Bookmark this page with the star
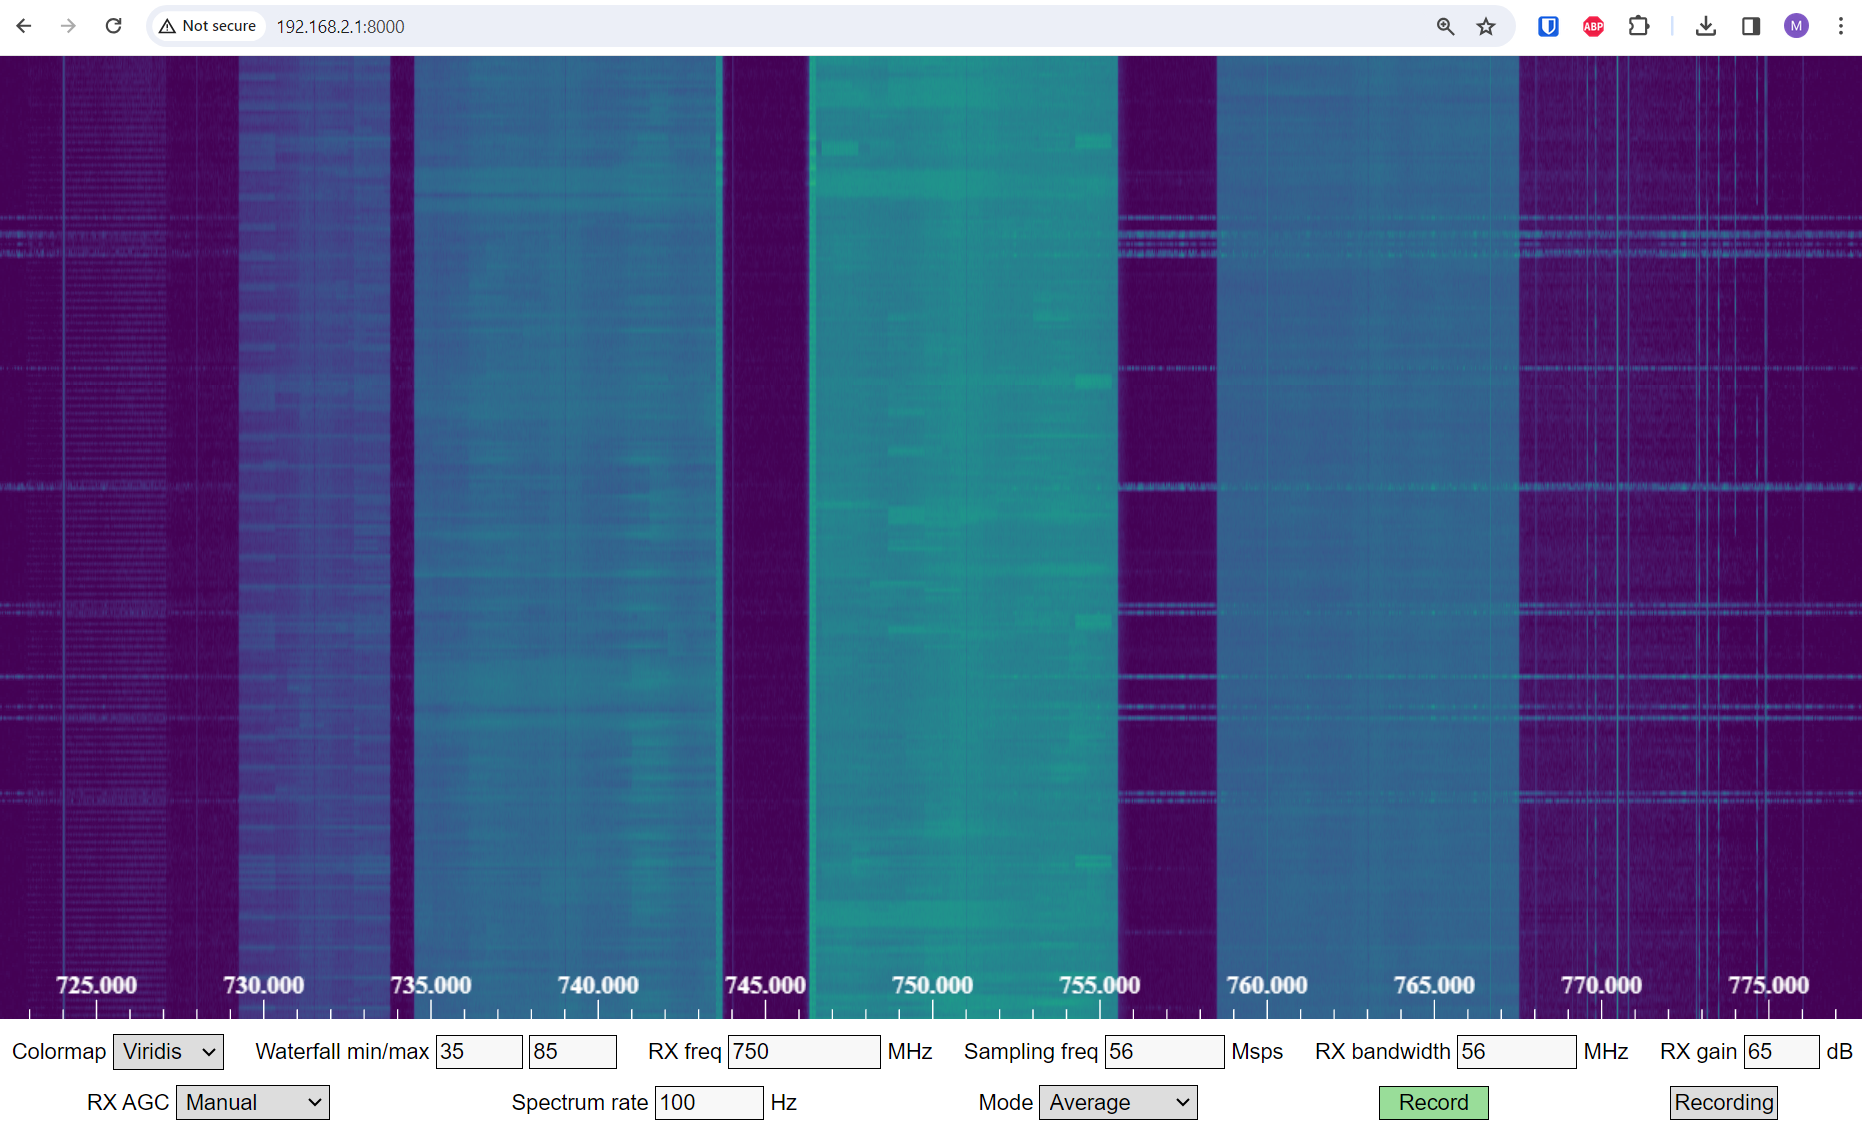1862x1127 pixels. [1486, 26]
